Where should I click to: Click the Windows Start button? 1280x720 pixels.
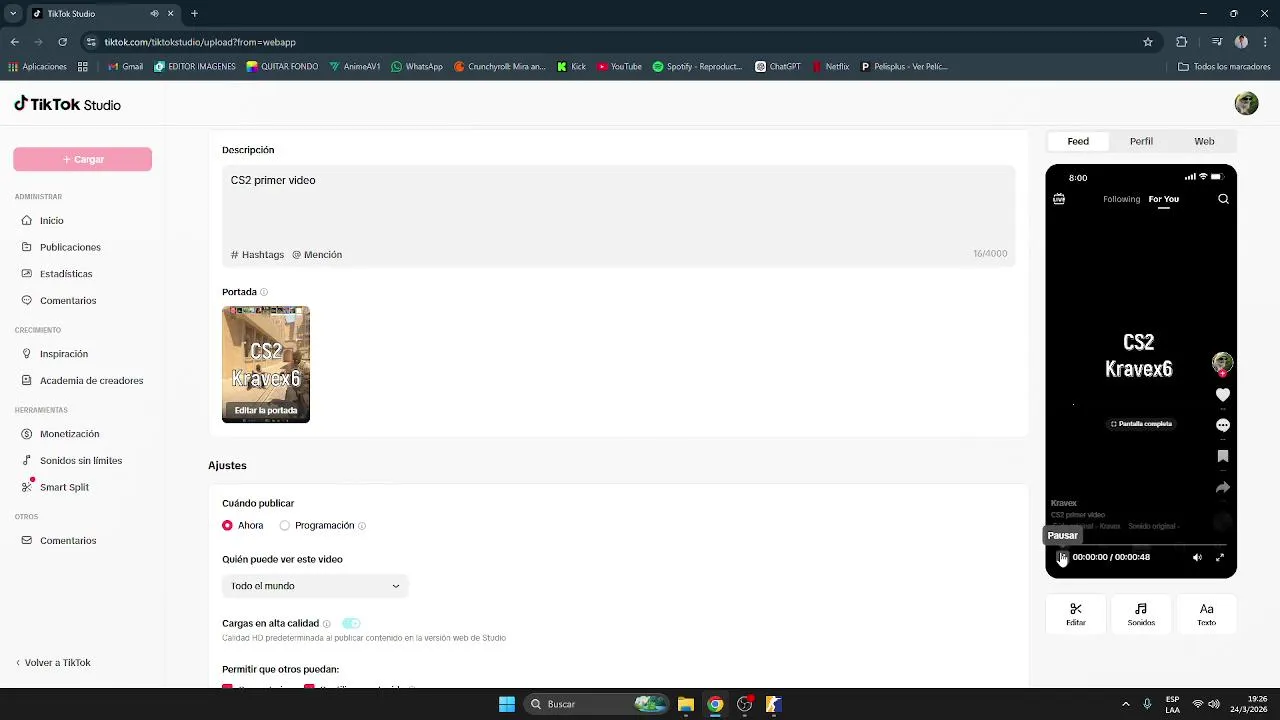pos(507,704)
